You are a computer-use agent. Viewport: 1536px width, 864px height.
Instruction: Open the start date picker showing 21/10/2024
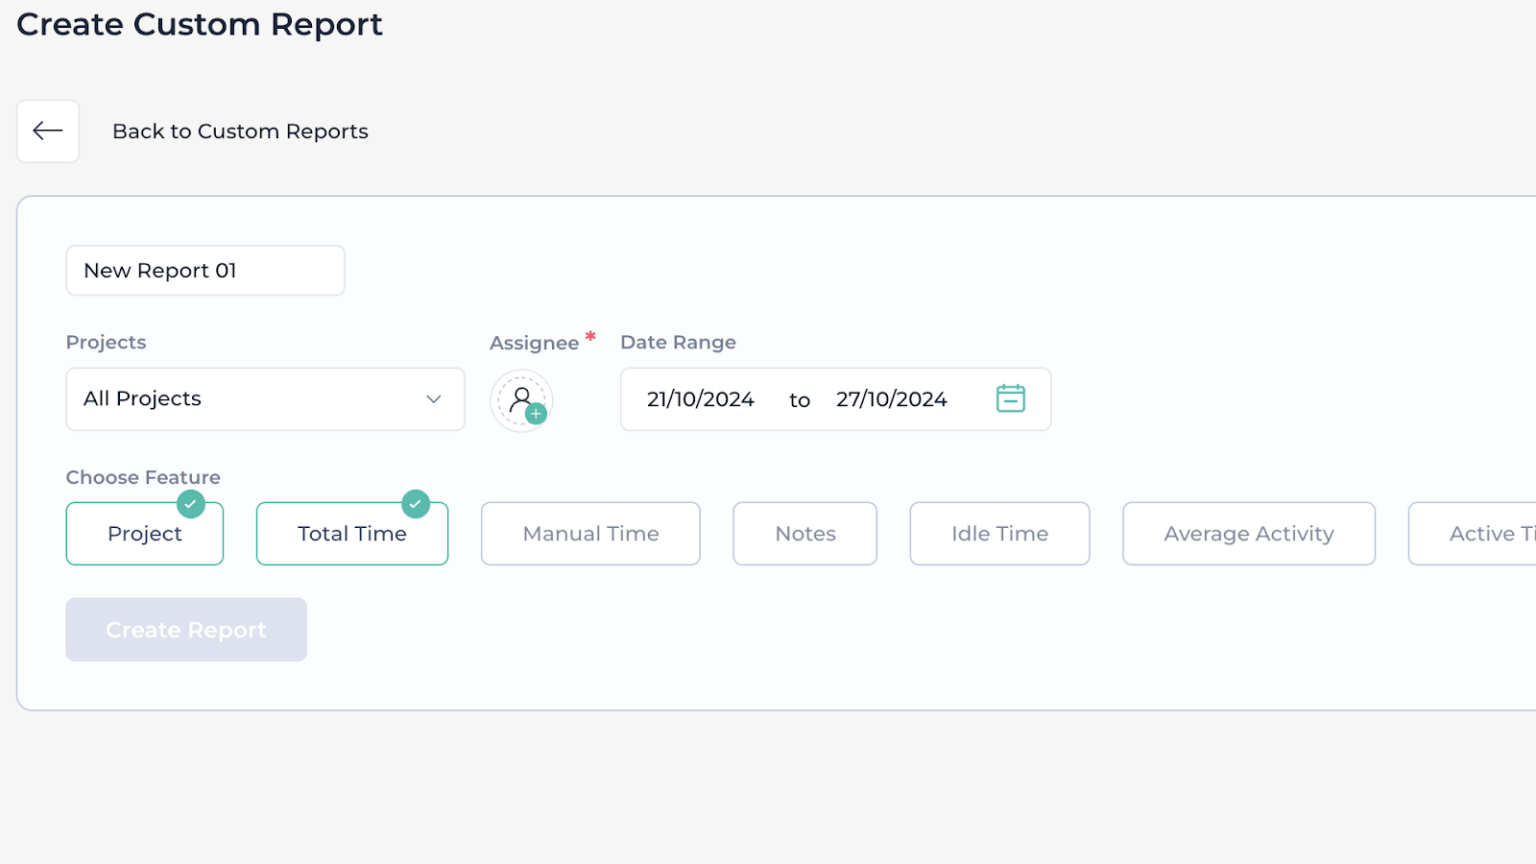(699, 398)
